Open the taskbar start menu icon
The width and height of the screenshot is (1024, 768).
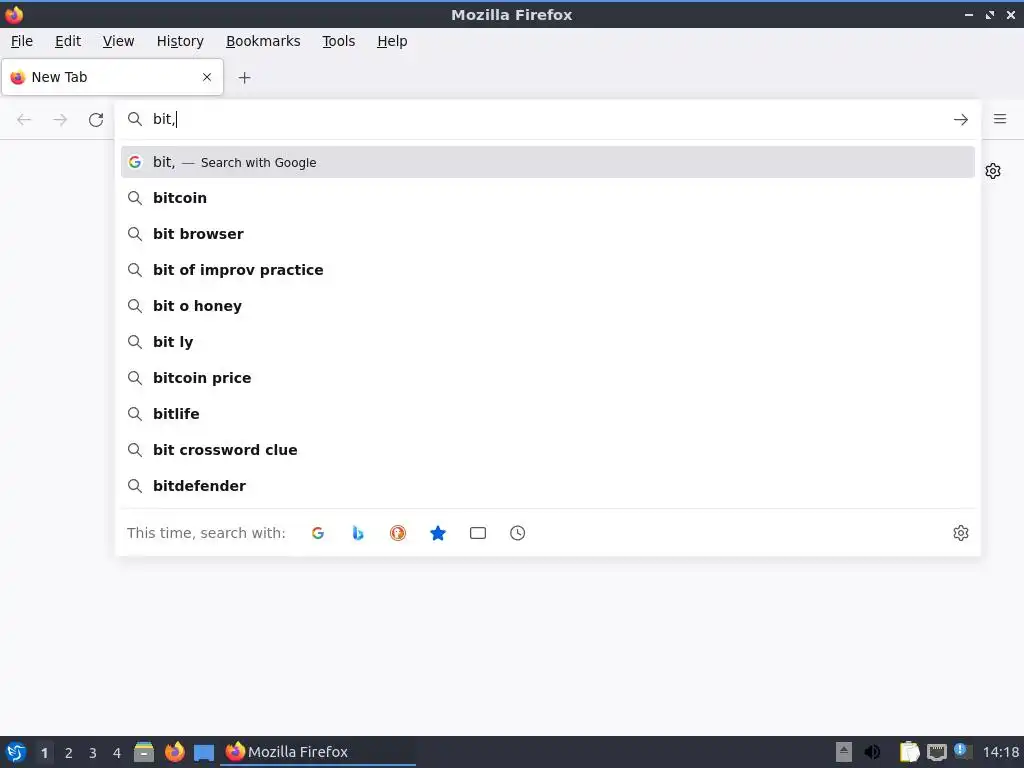tap(16, 752)
